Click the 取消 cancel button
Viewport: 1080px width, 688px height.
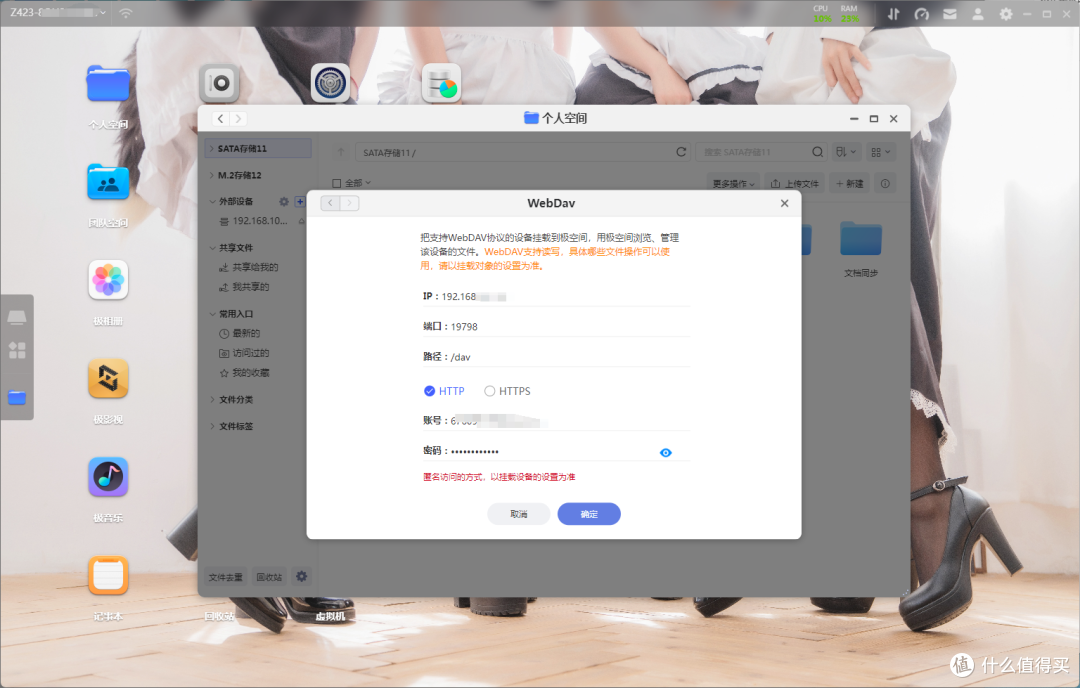point(519,514)
